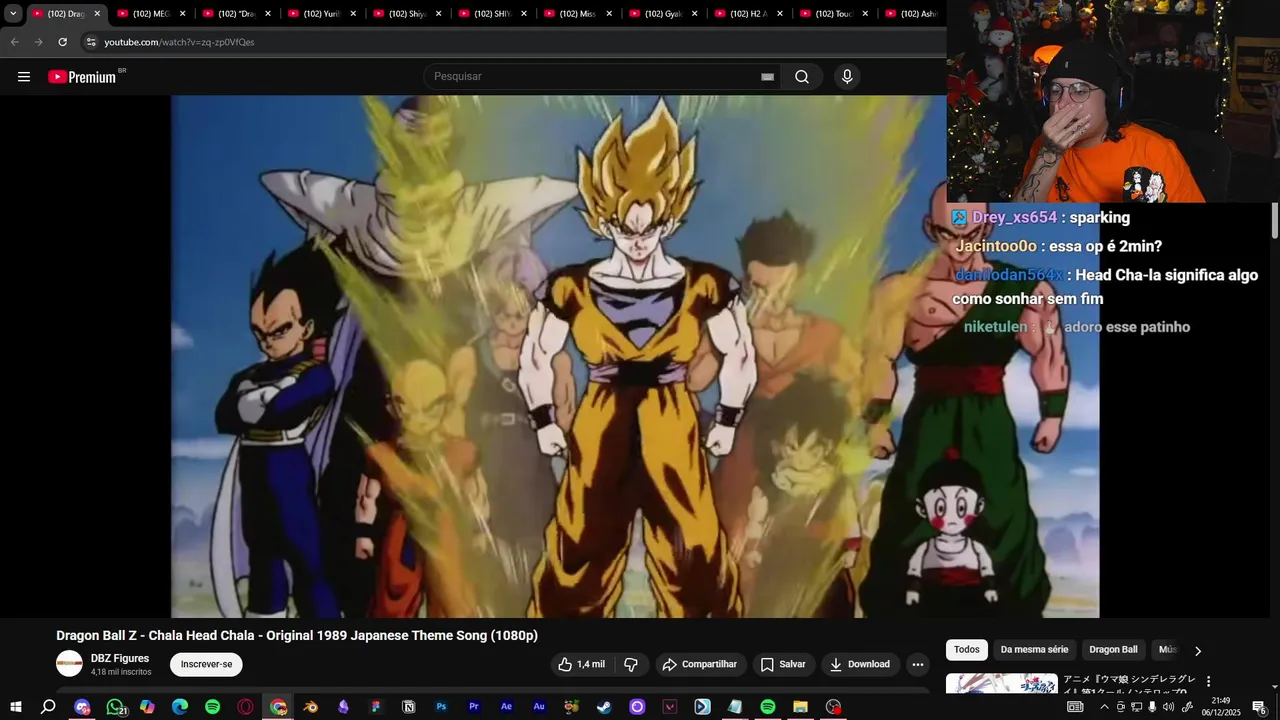Click the chat overlay scrollbar
The image size is (1280, 720).
(x=1275, y=220)
